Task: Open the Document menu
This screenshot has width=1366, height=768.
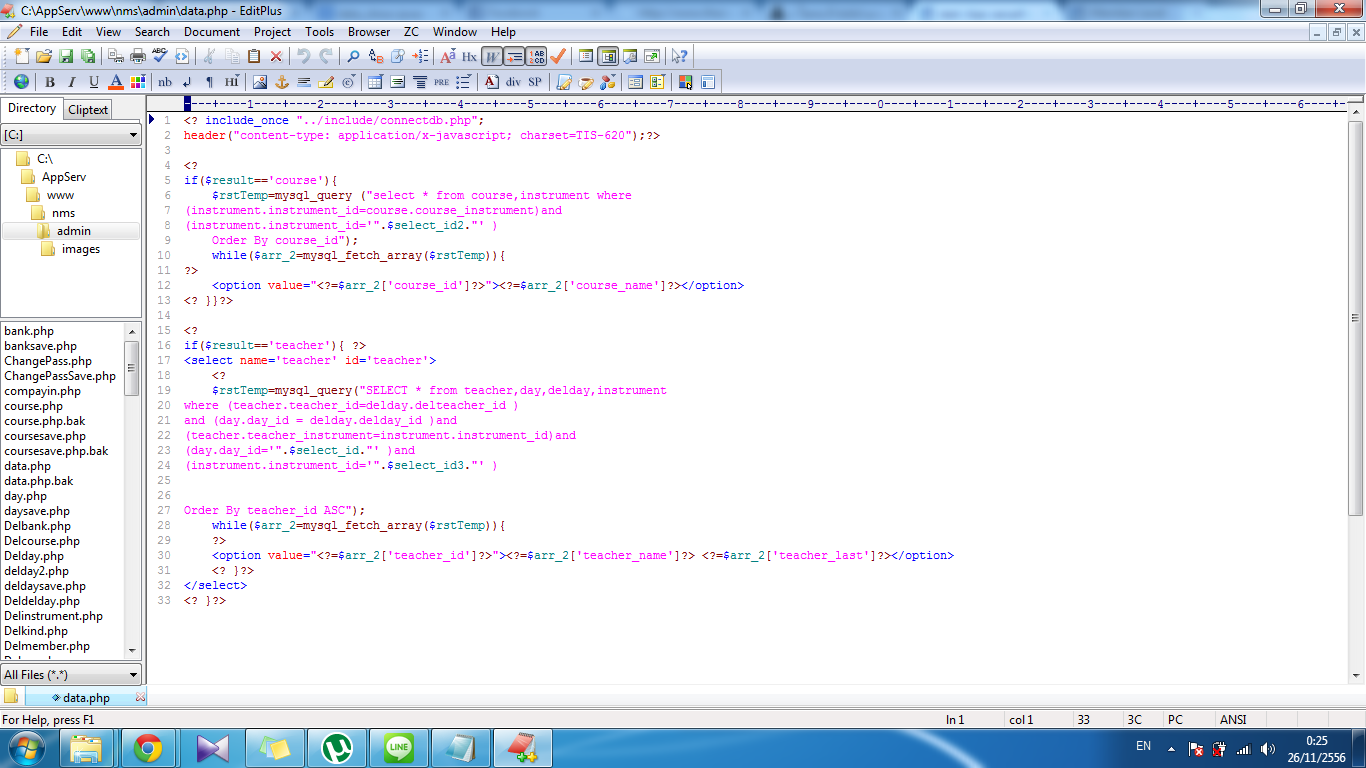Action: [212, 32]
